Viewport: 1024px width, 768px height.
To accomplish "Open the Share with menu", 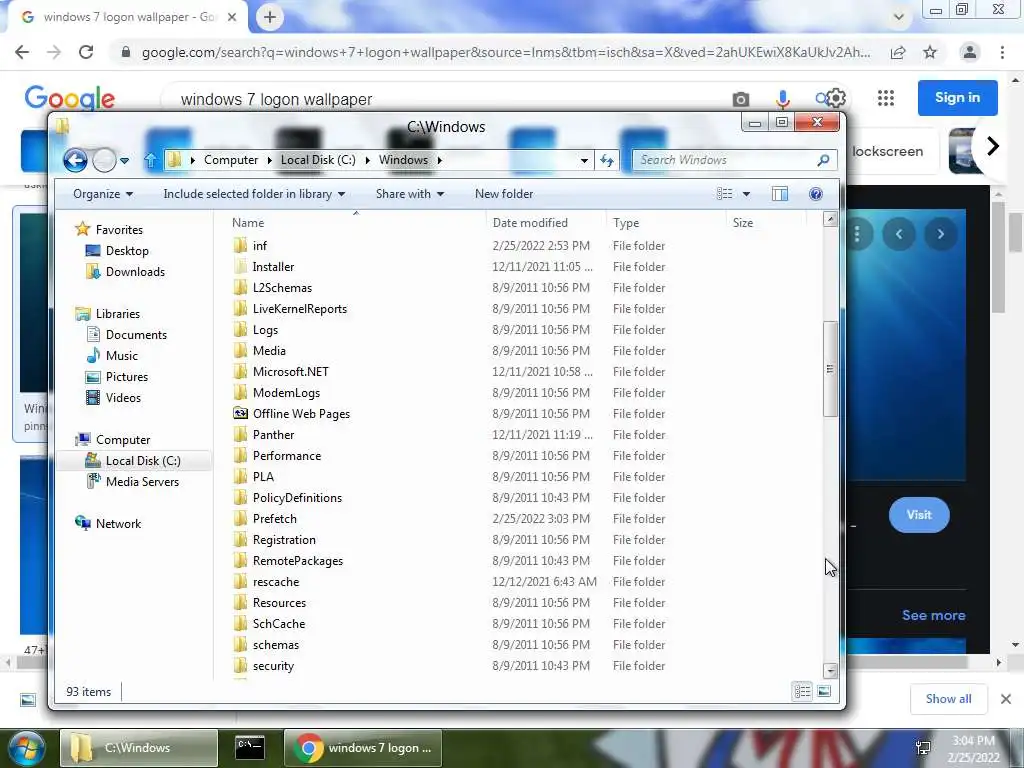I will point(409,194).
